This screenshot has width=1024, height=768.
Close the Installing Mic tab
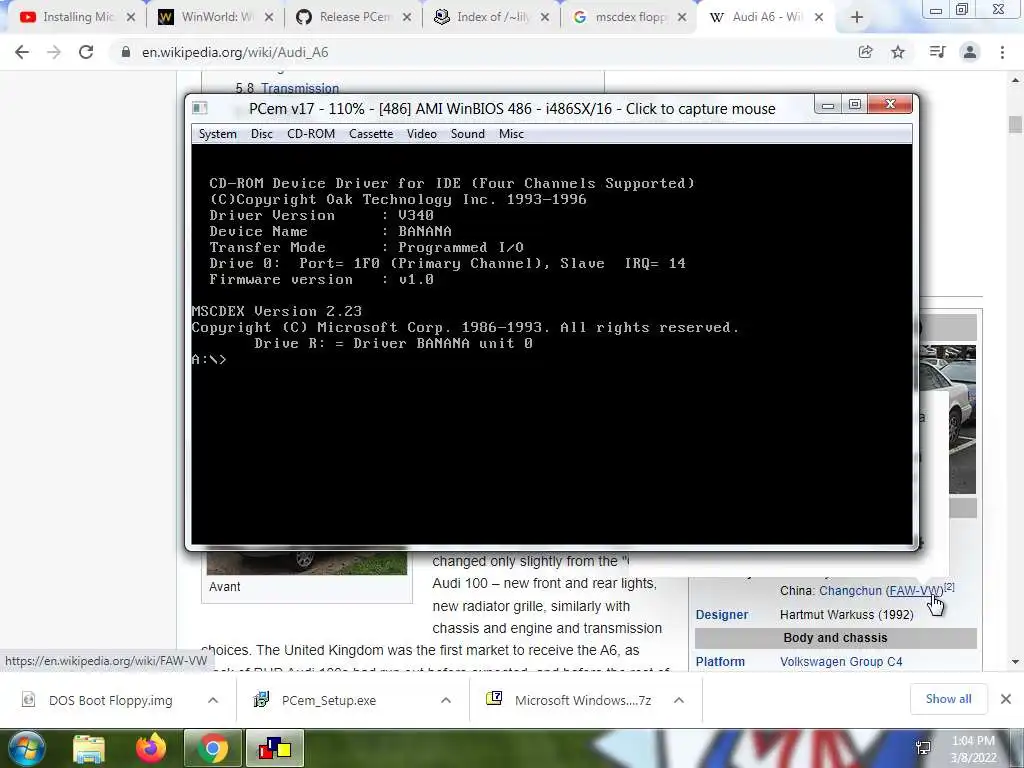click(x=131, y=18)
